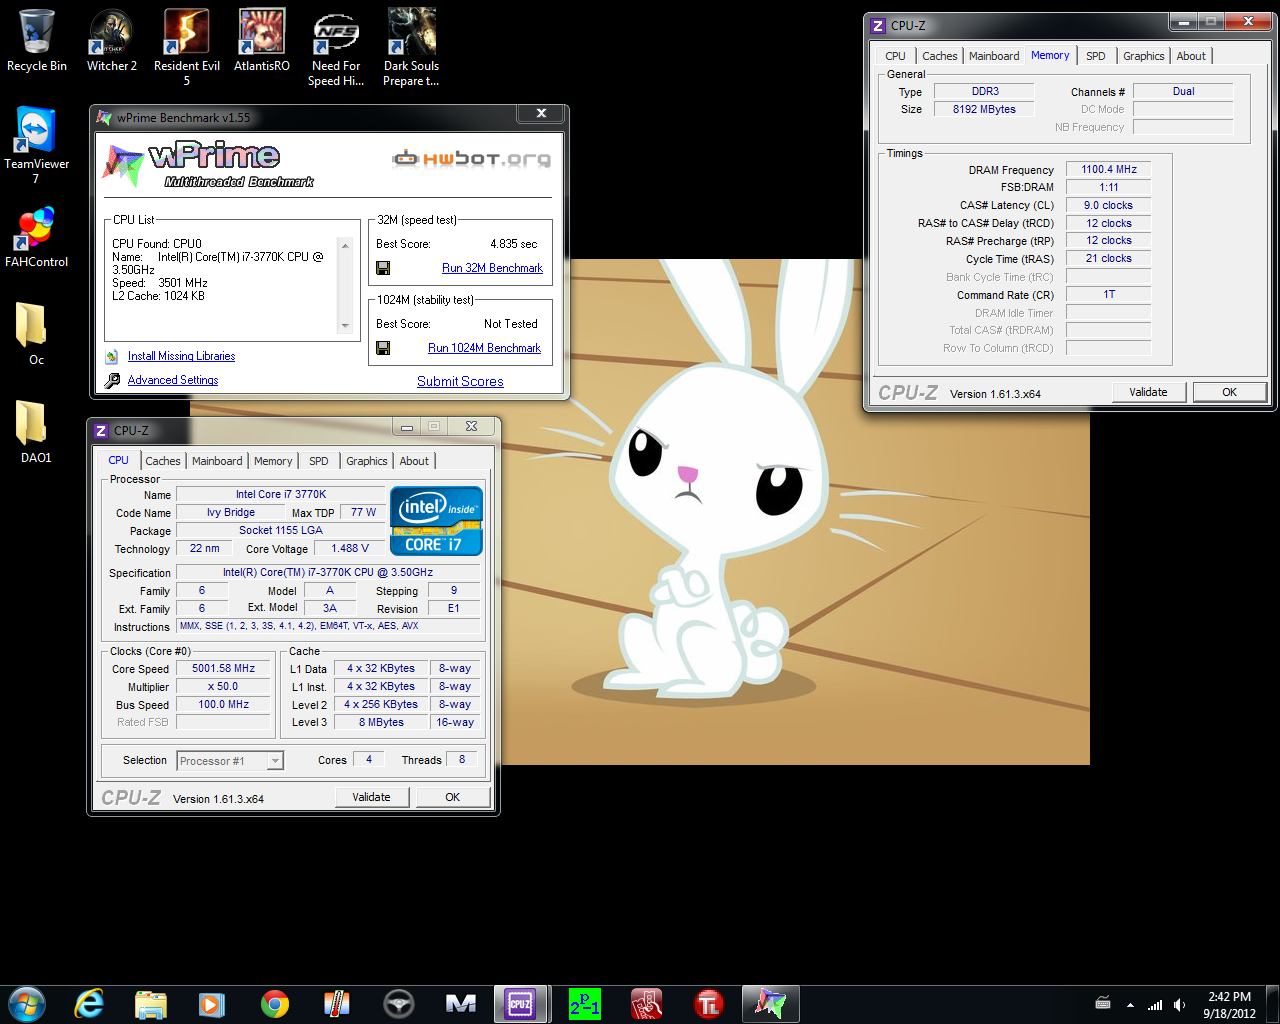Open the Recycle Bin desktop icon

tap(37, 41)
